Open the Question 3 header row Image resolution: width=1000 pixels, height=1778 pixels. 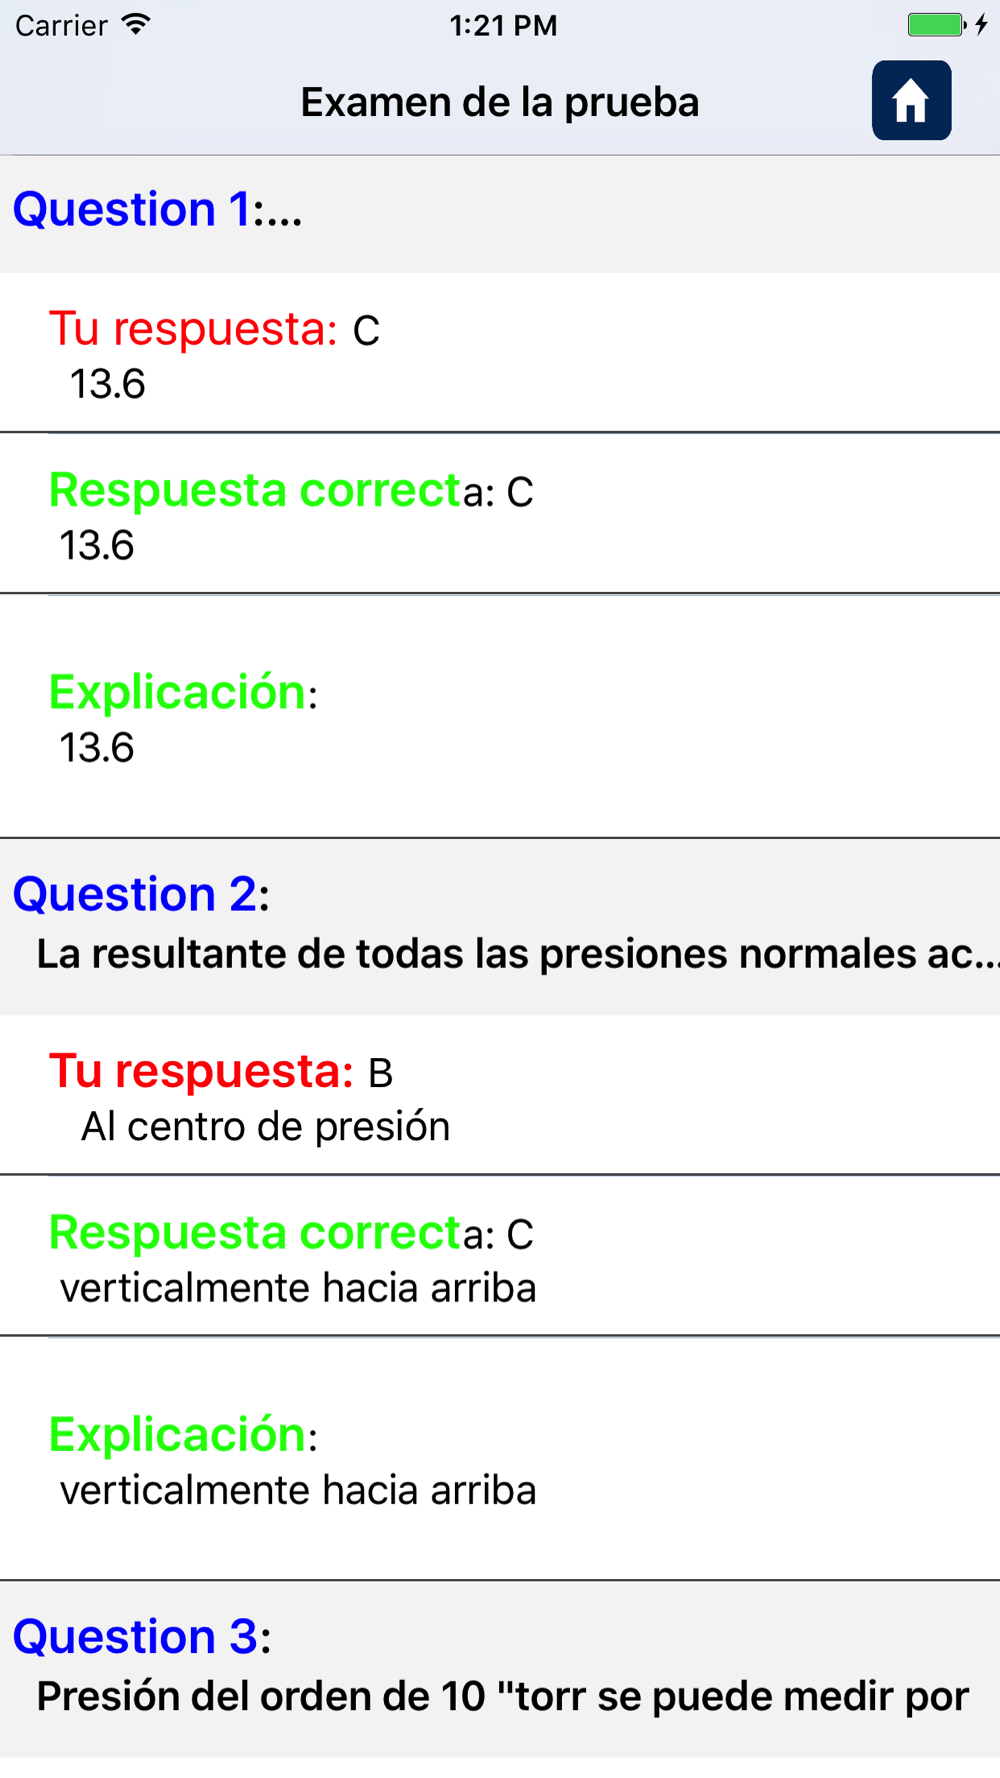(500, 1669)
